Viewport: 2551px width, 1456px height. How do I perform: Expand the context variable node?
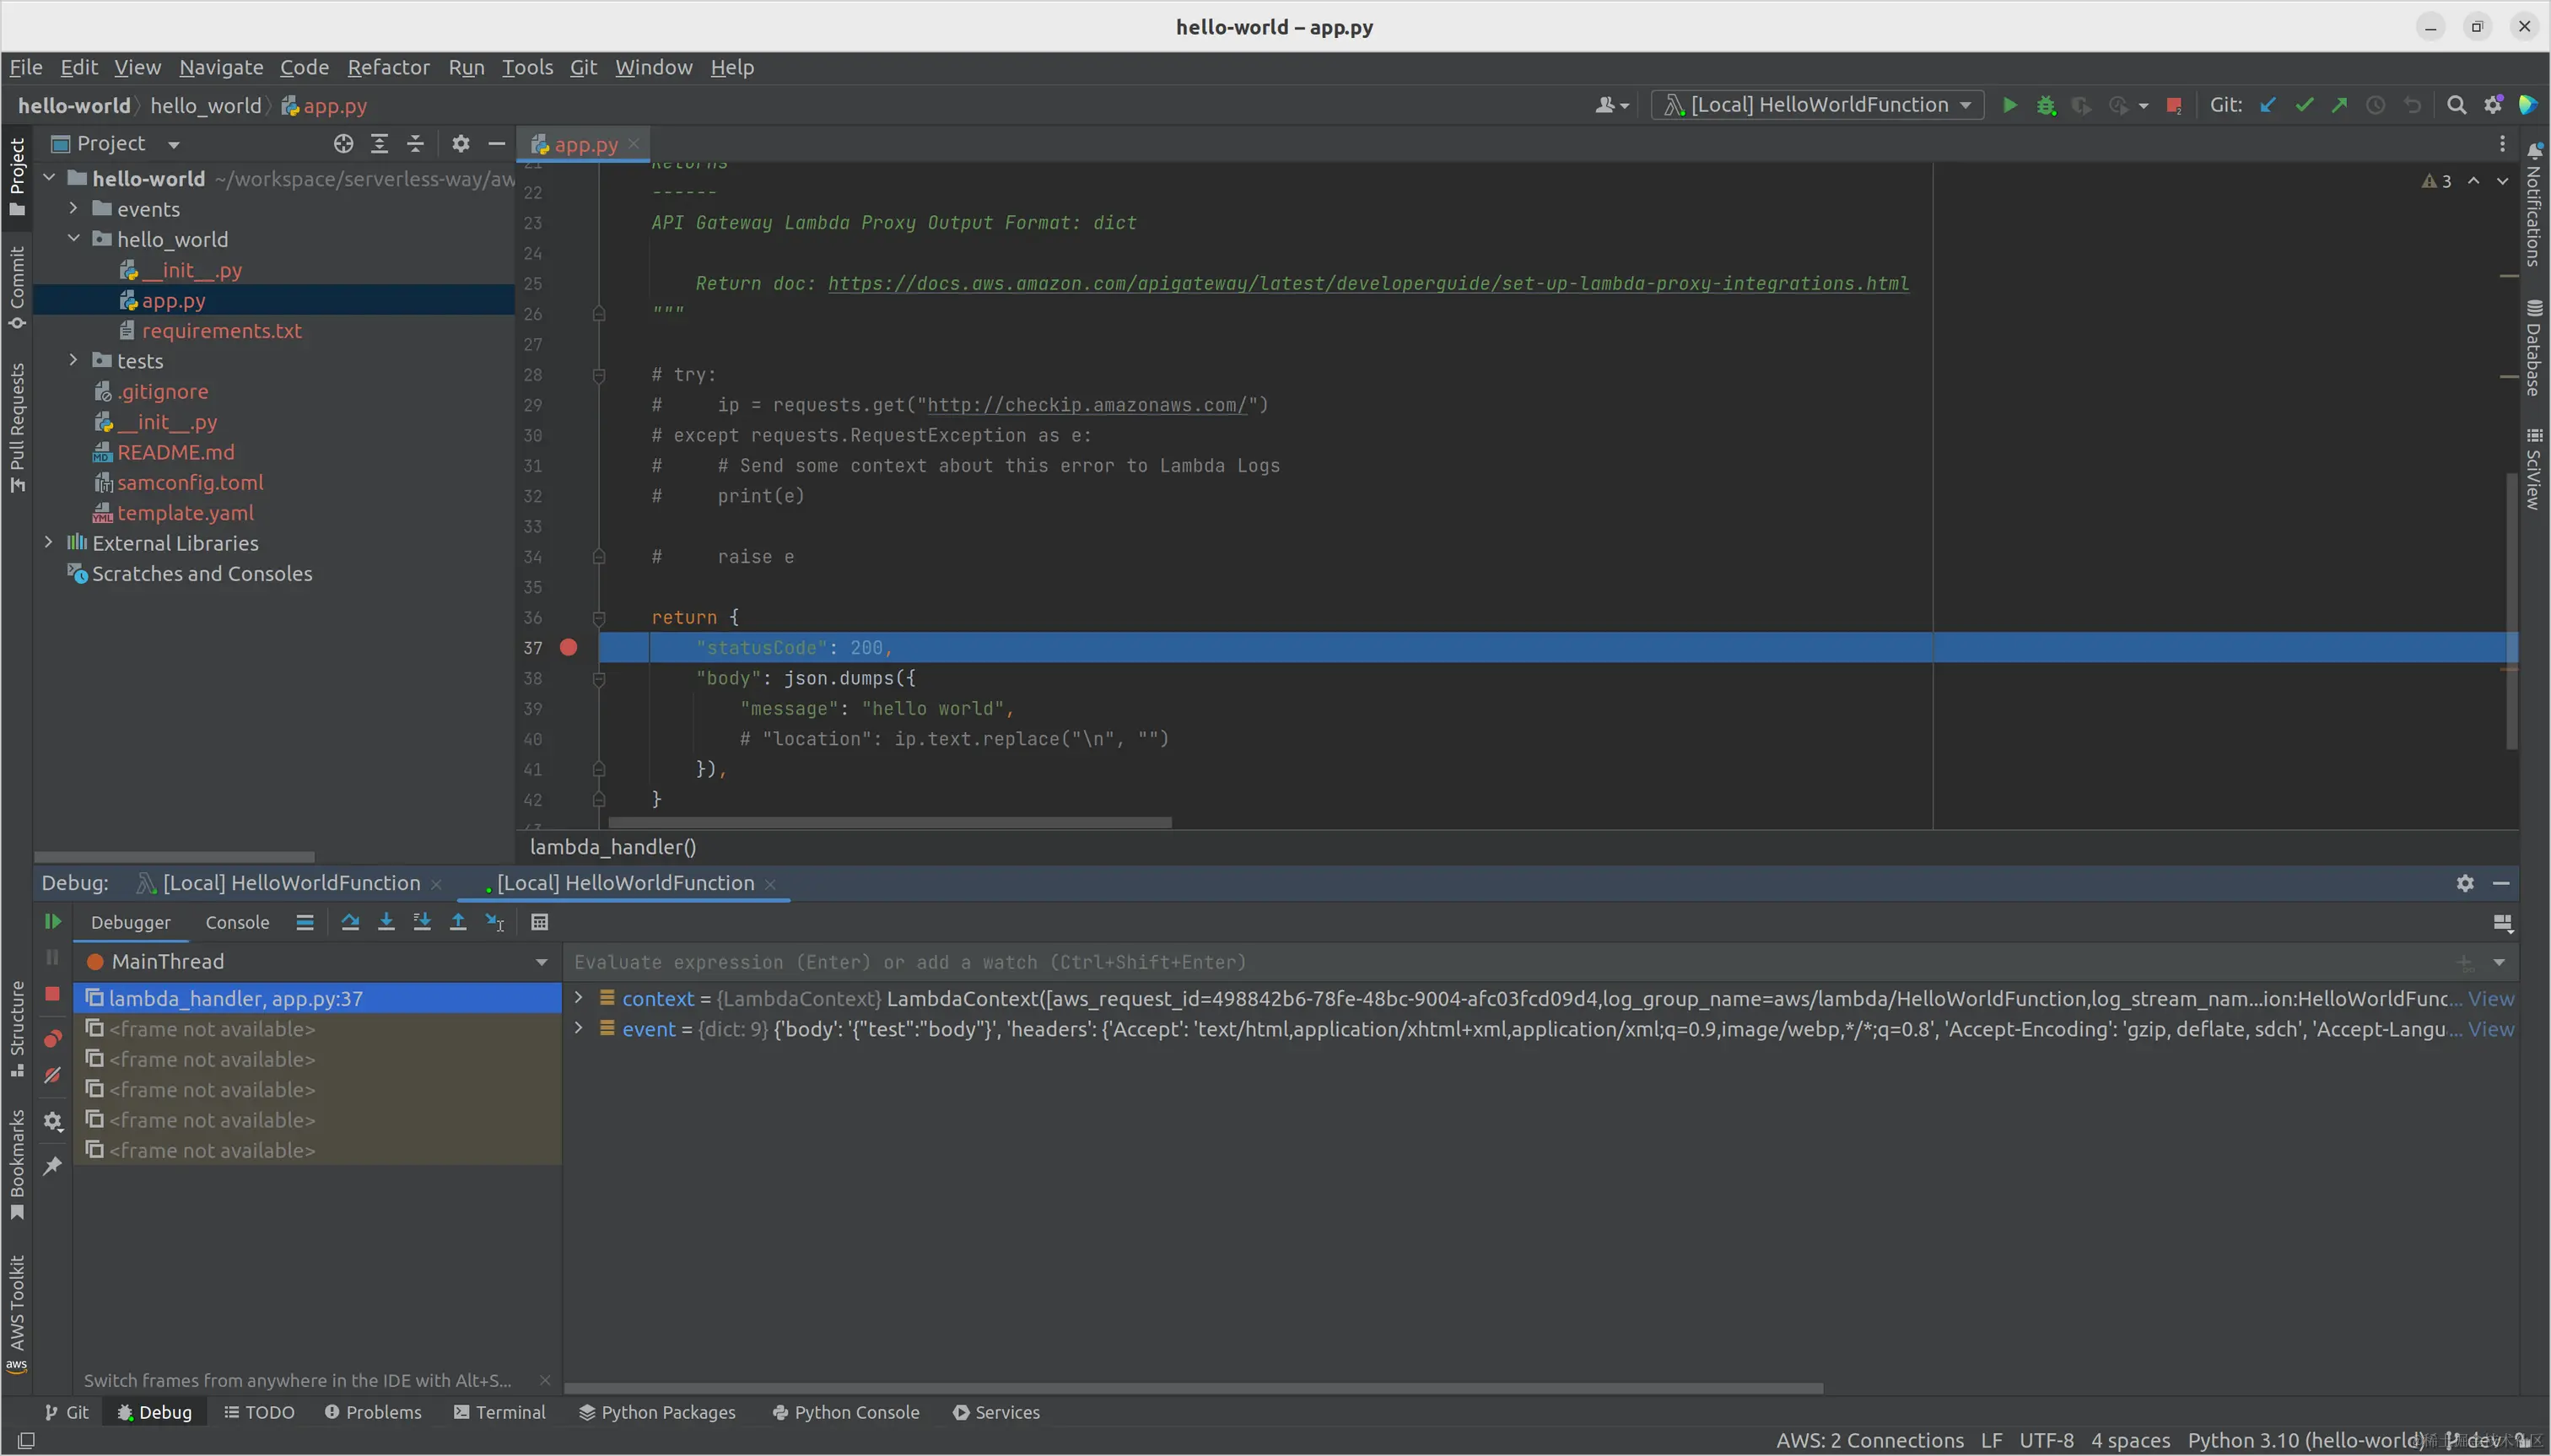[578, 998]
